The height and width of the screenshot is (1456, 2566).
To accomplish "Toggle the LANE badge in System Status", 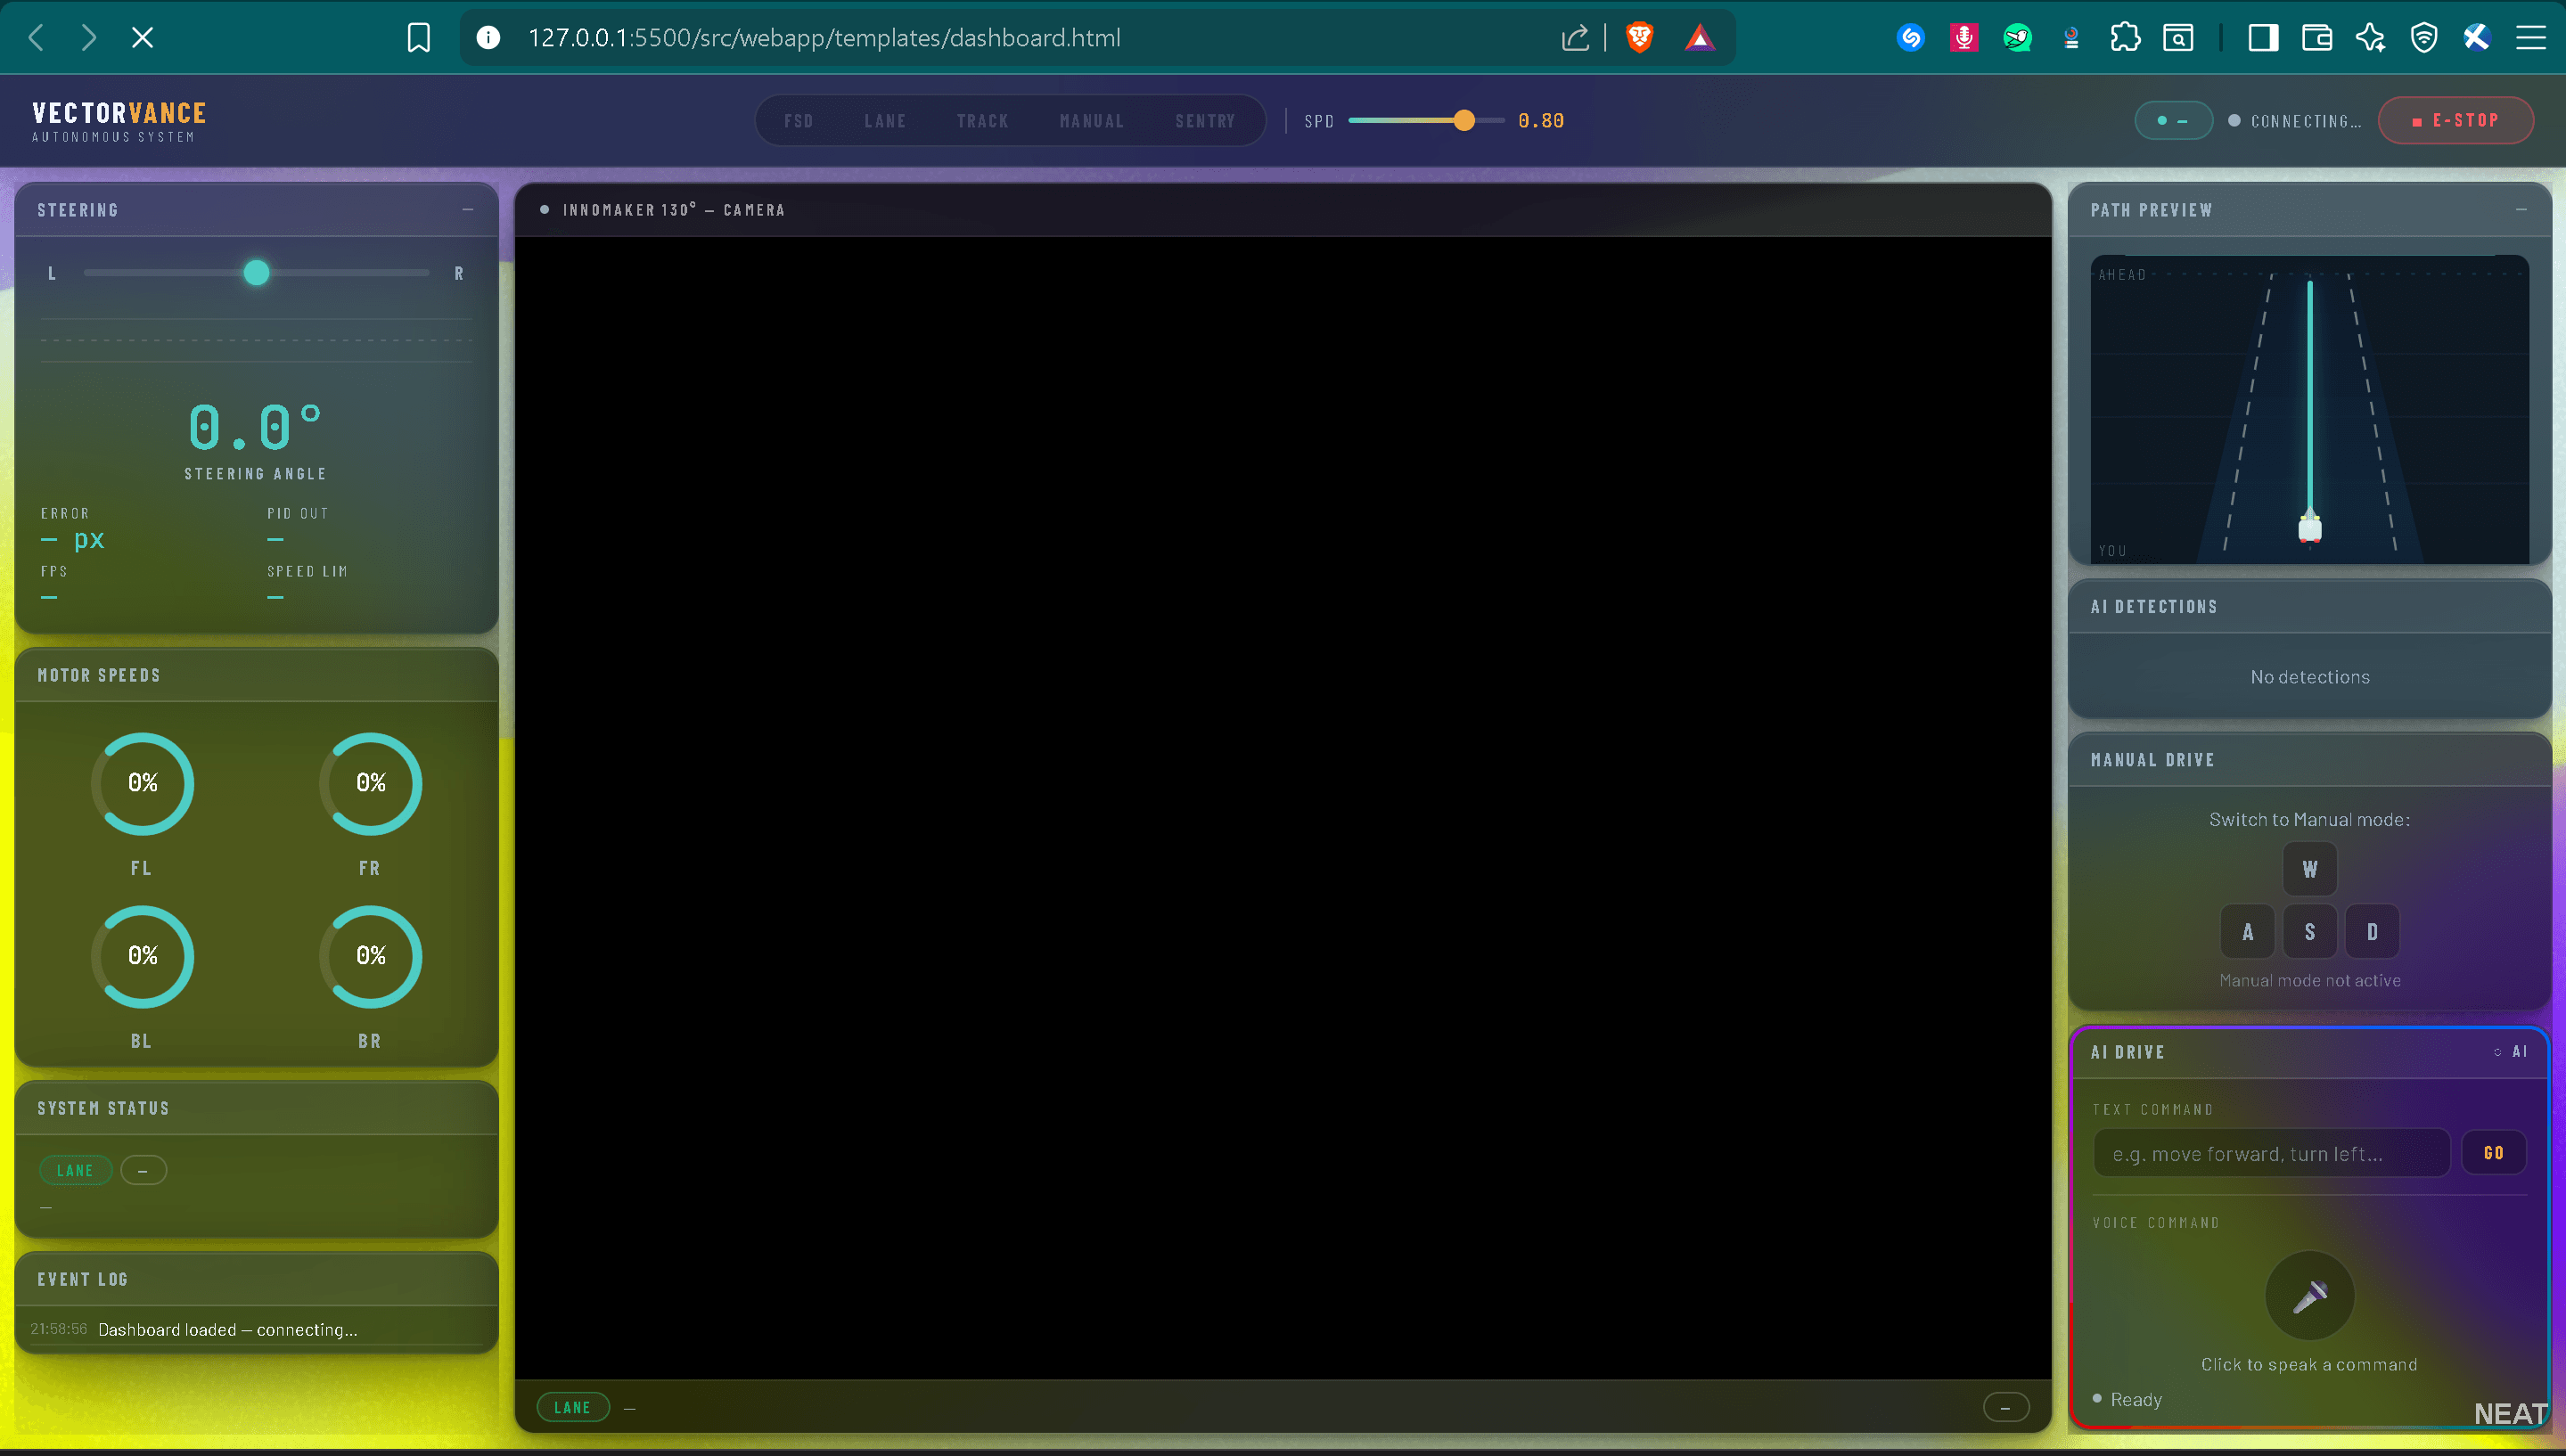I will 75,1170.
